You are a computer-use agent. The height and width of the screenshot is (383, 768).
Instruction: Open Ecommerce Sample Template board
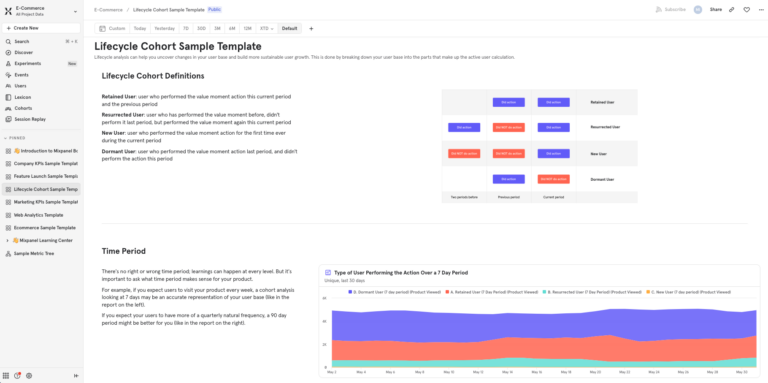(x=41, y=228)
